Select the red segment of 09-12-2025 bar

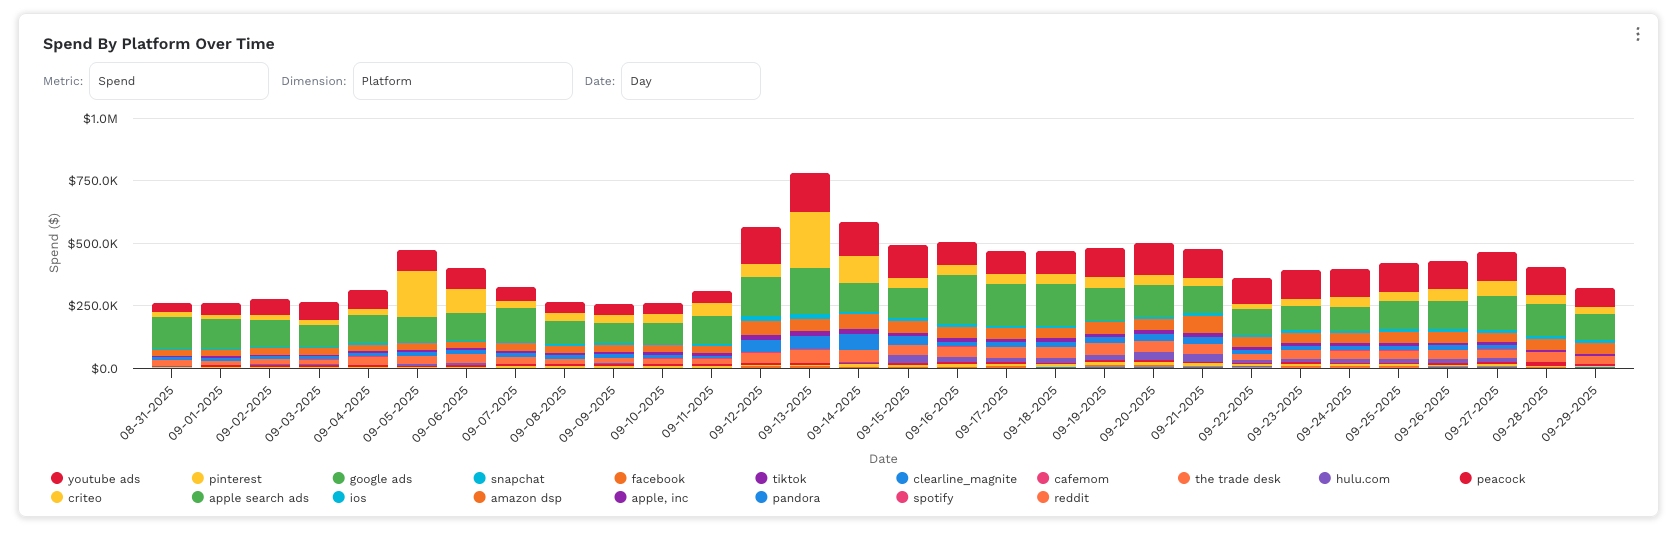[761, 245]
